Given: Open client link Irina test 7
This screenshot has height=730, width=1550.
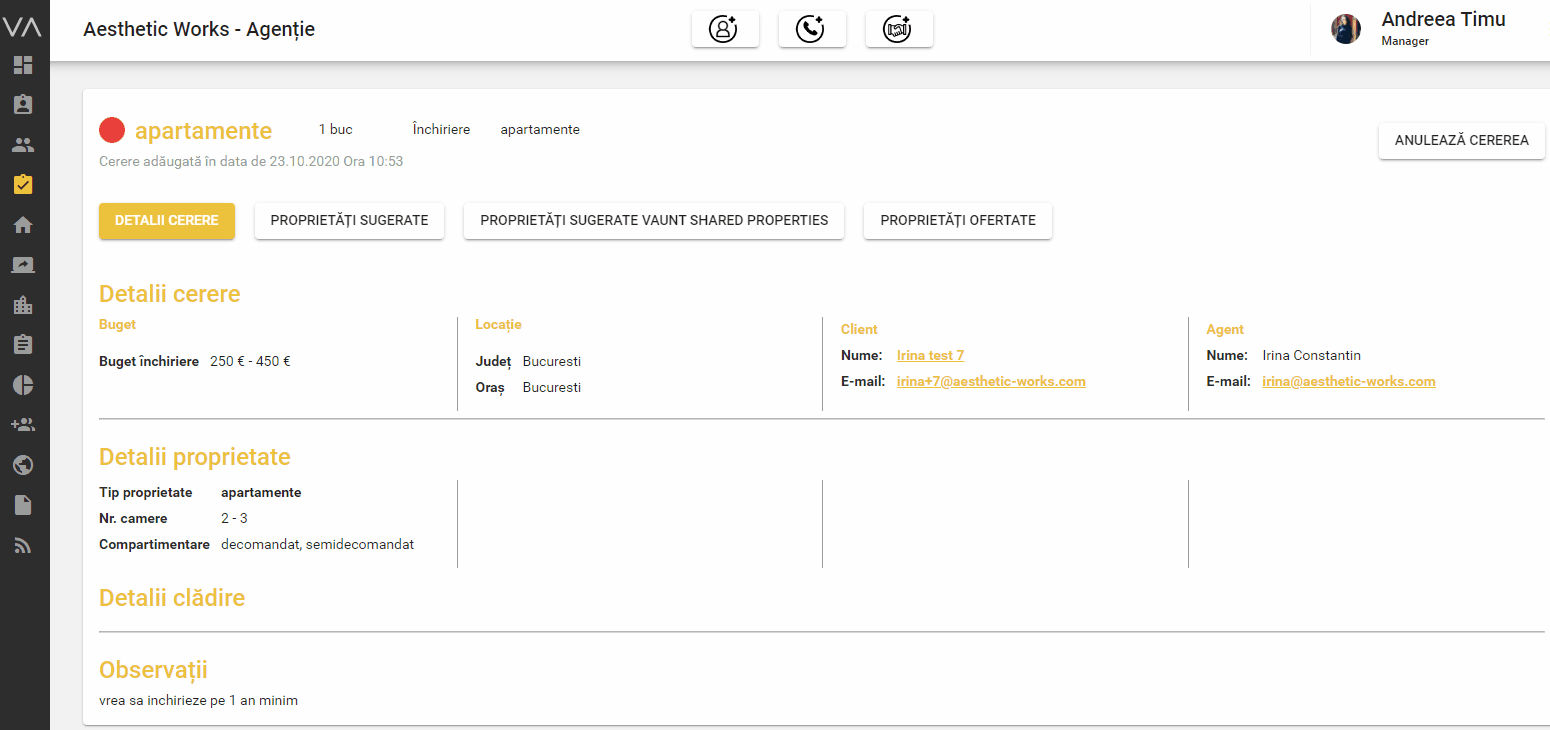Looking at the screenshot, I should click(x=930, y=355).
